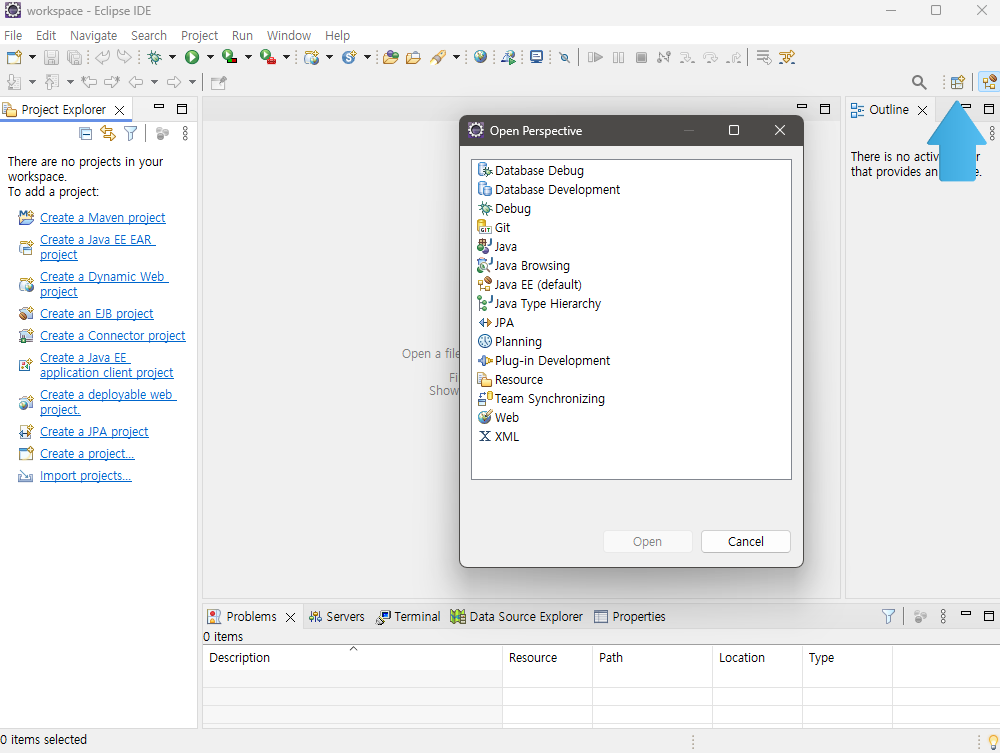Image resolution: width=1000 pixels, height=753 pixels.
Task: Expand the Run launch dropdown arrow
Action: coord(210,57)
